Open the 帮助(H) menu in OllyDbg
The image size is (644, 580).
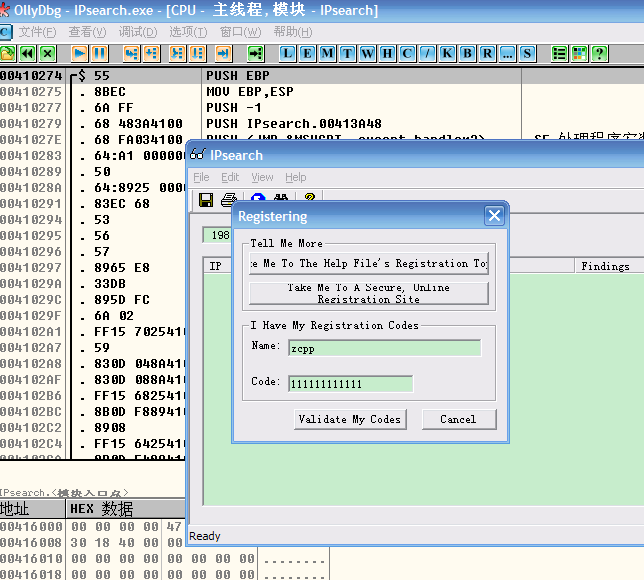[293, 32]
